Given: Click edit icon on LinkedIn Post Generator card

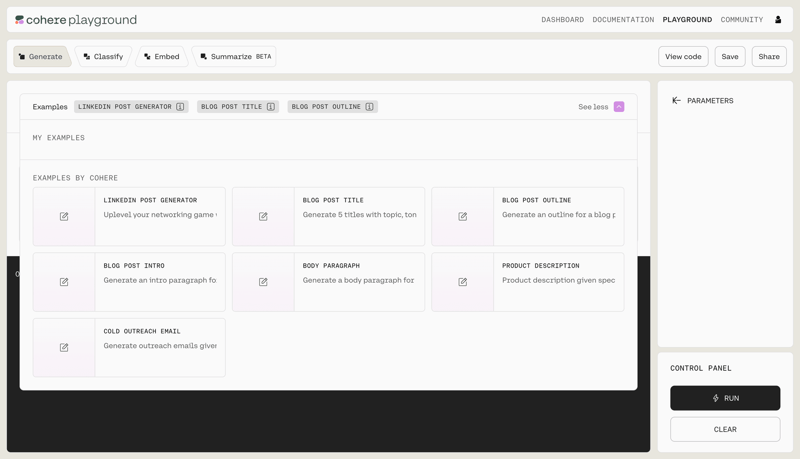Looking at the screenshot, I should [64, 216].
